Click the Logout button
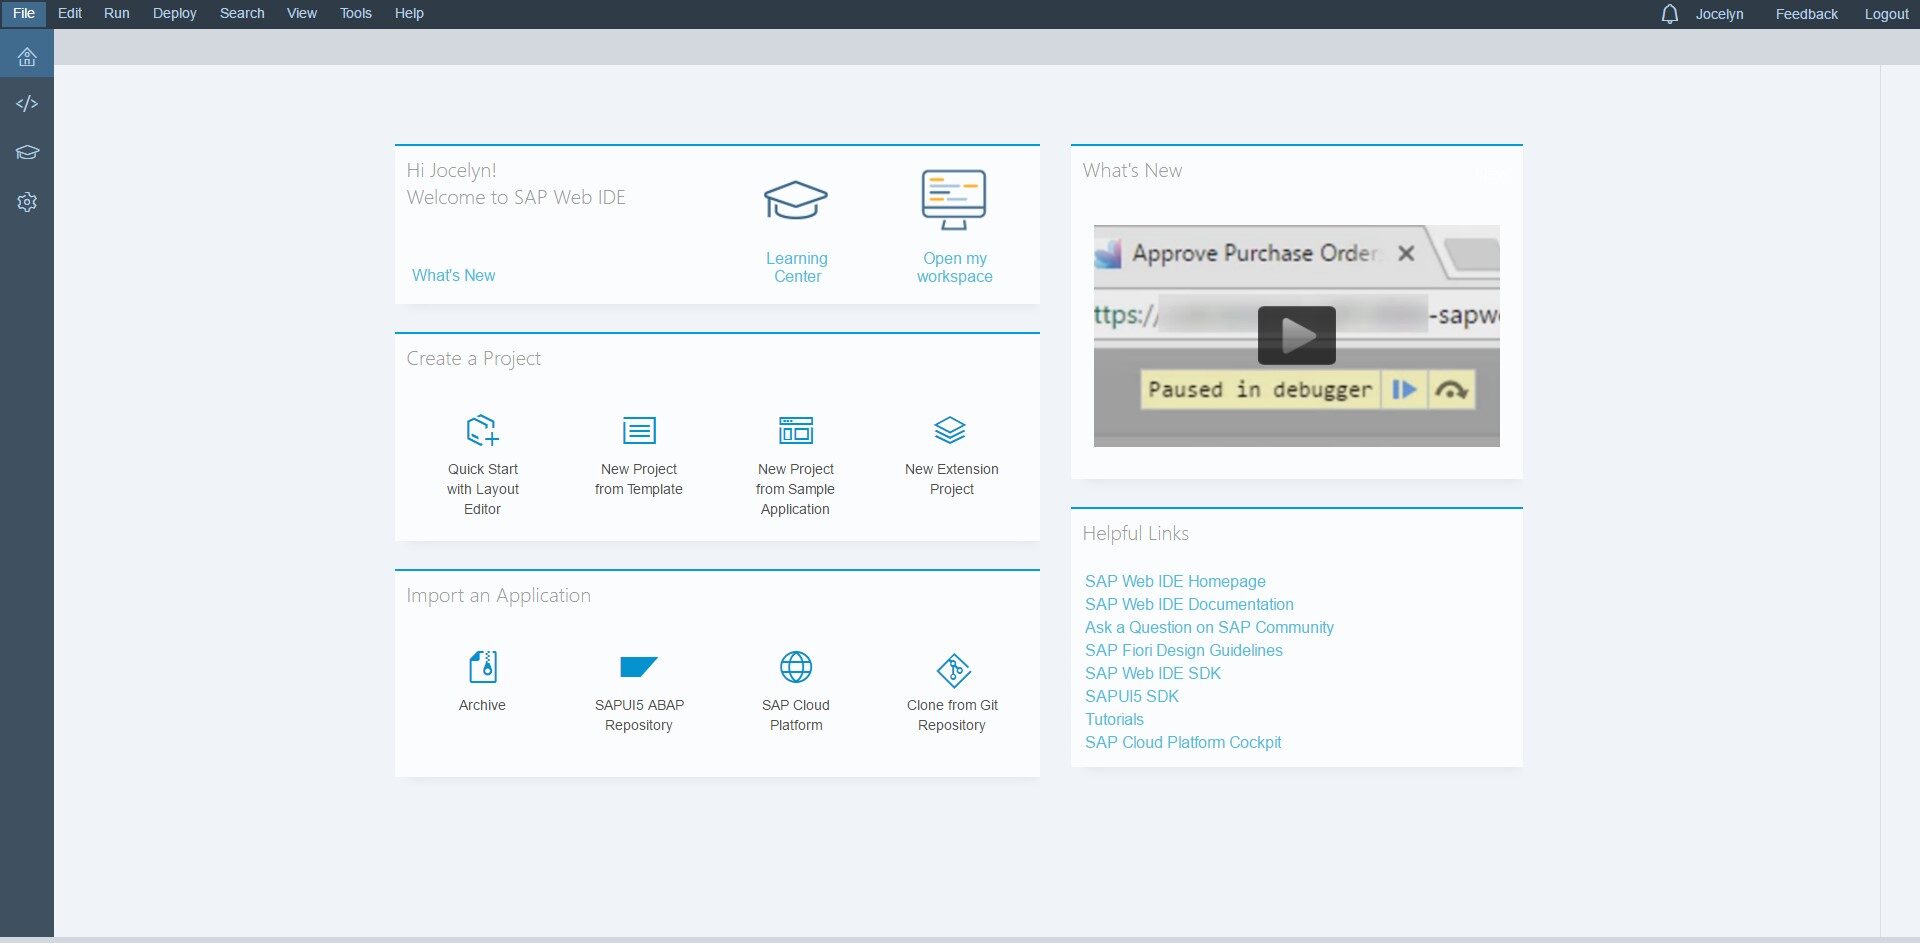This screenshot has height=943, width=1920. tap(1885, 14)
